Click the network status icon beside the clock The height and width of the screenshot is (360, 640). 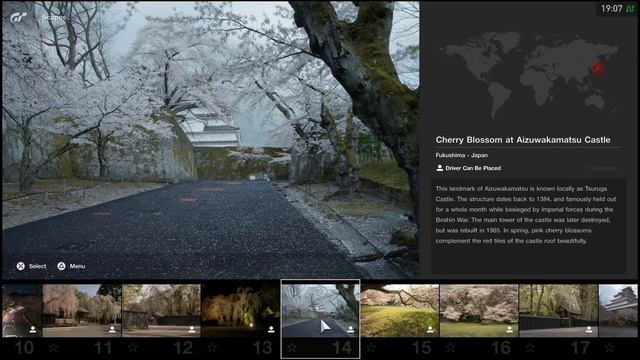tap(630, 9)
